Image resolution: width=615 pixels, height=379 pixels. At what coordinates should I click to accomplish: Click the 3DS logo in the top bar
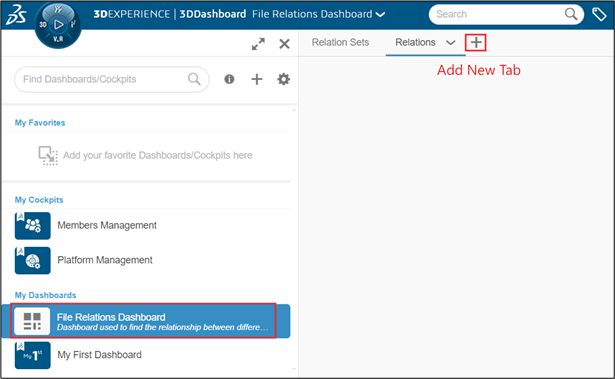16,15
